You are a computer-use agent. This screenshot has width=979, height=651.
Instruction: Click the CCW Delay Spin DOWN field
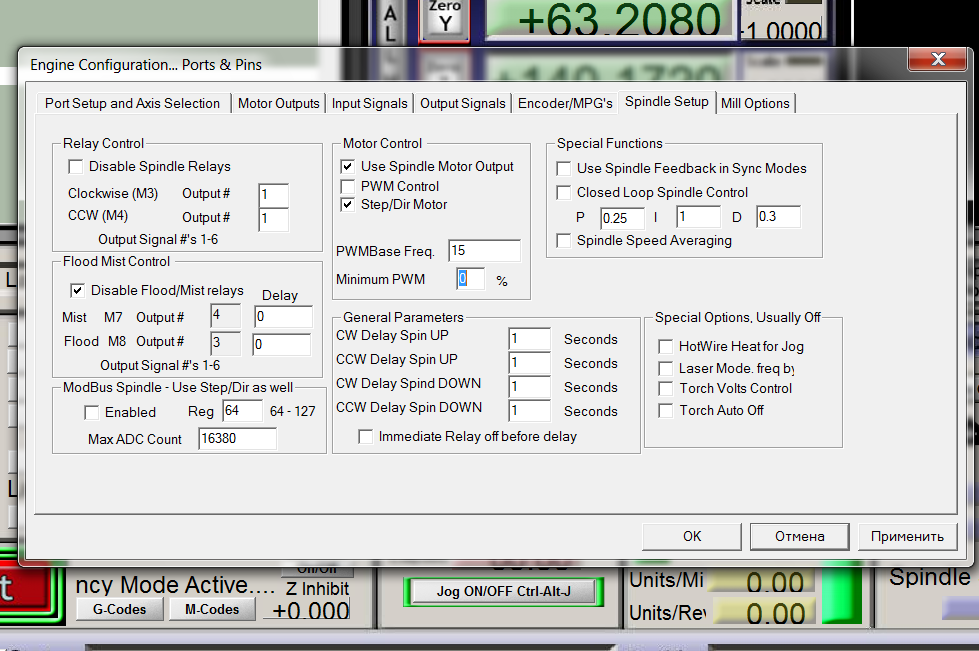(529, 411)
